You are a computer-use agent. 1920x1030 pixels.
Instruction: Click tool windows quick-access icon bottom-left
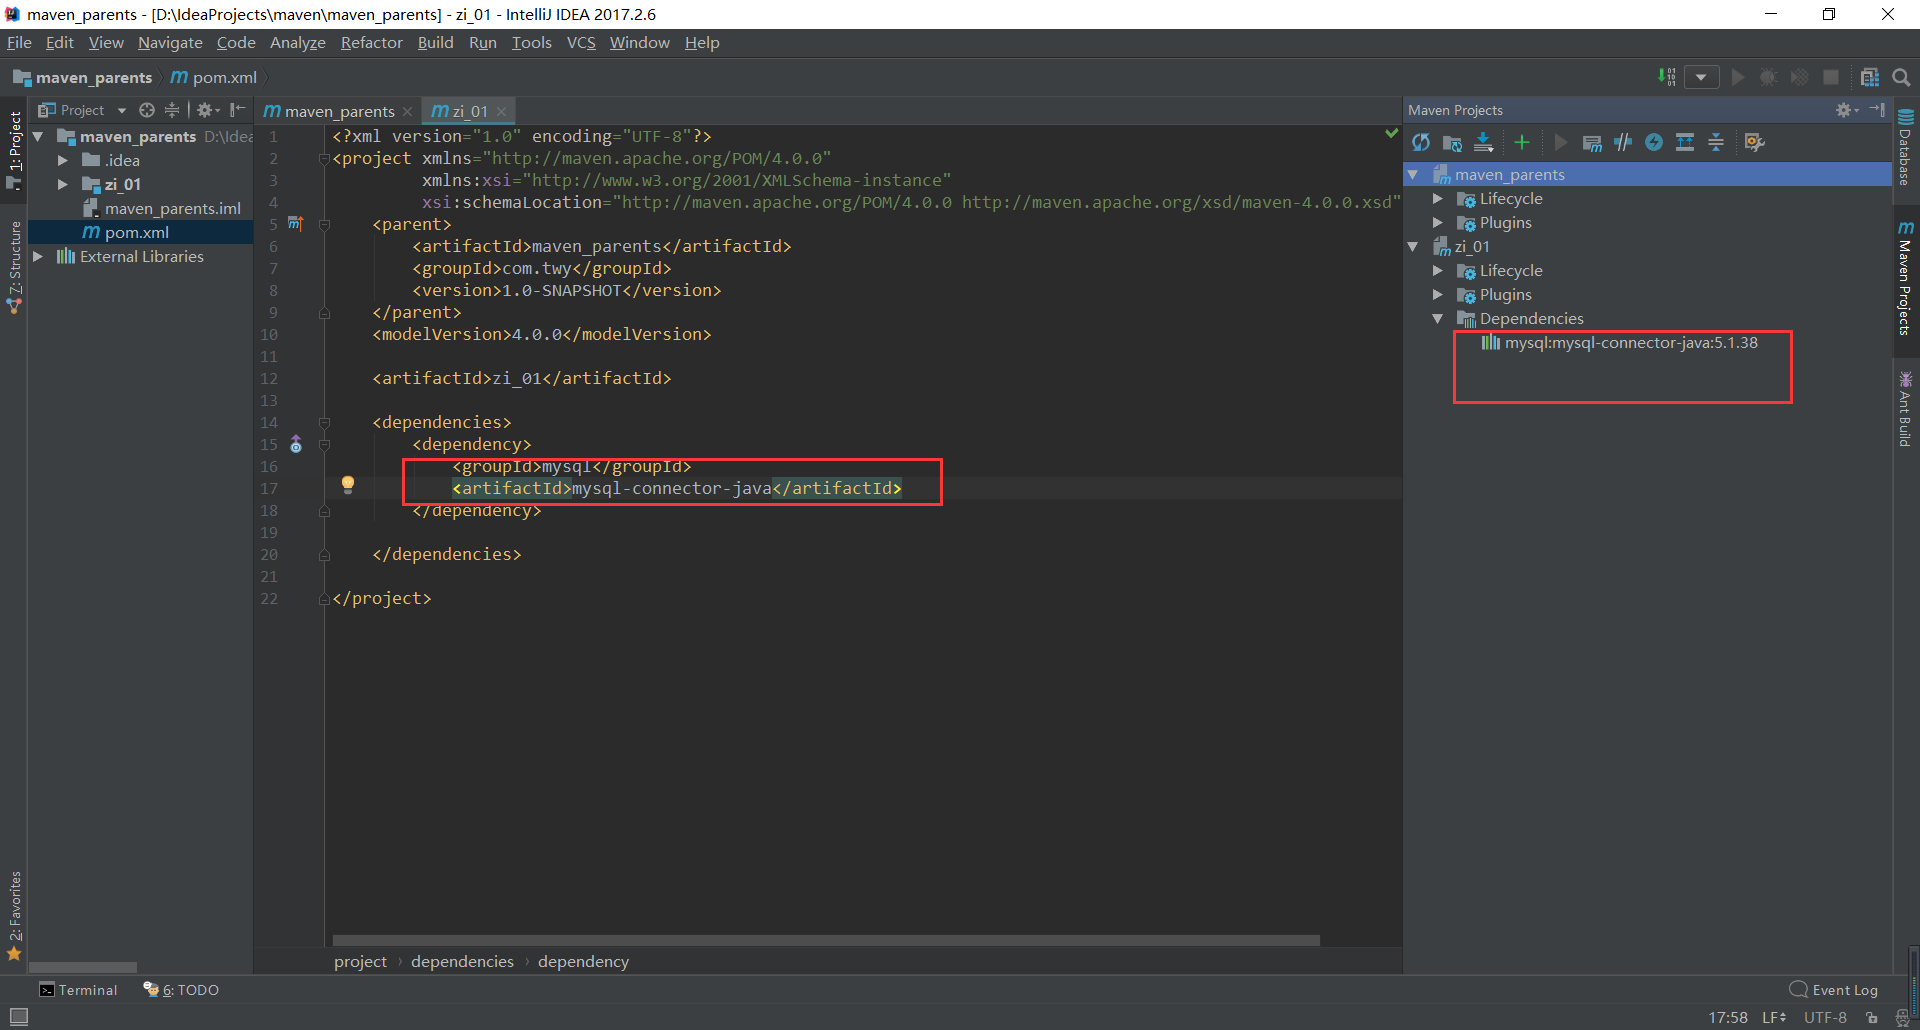pyautogui.click(x=18, y=1016)
